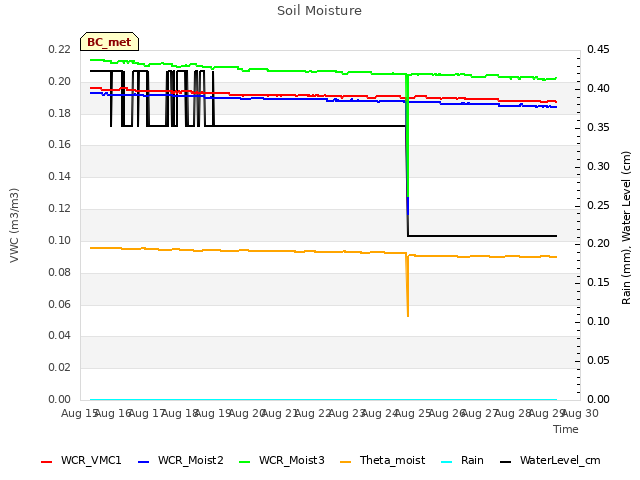
Task: Click the black WaterLevel_cm legend swatch
Action: point(506,462)
